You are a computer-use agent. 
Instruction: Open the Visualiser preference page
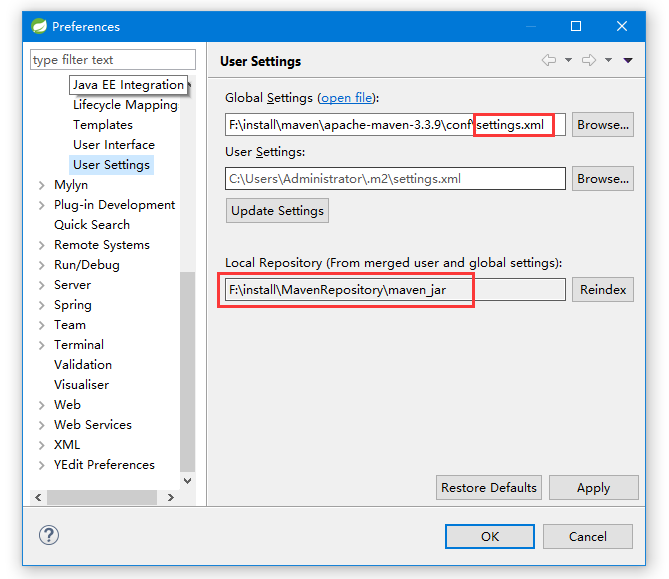(81, 385)
